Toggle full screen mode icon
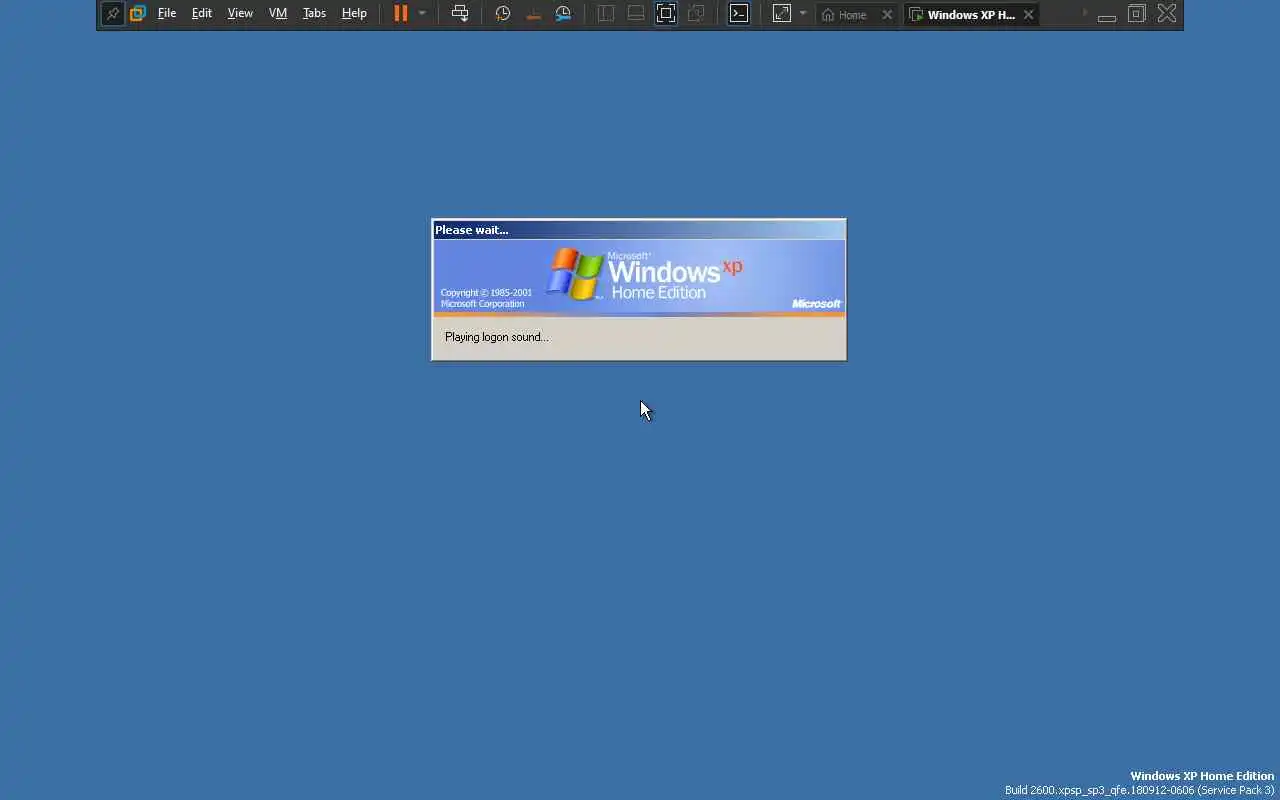1280x800 pixels. [666, 14]
